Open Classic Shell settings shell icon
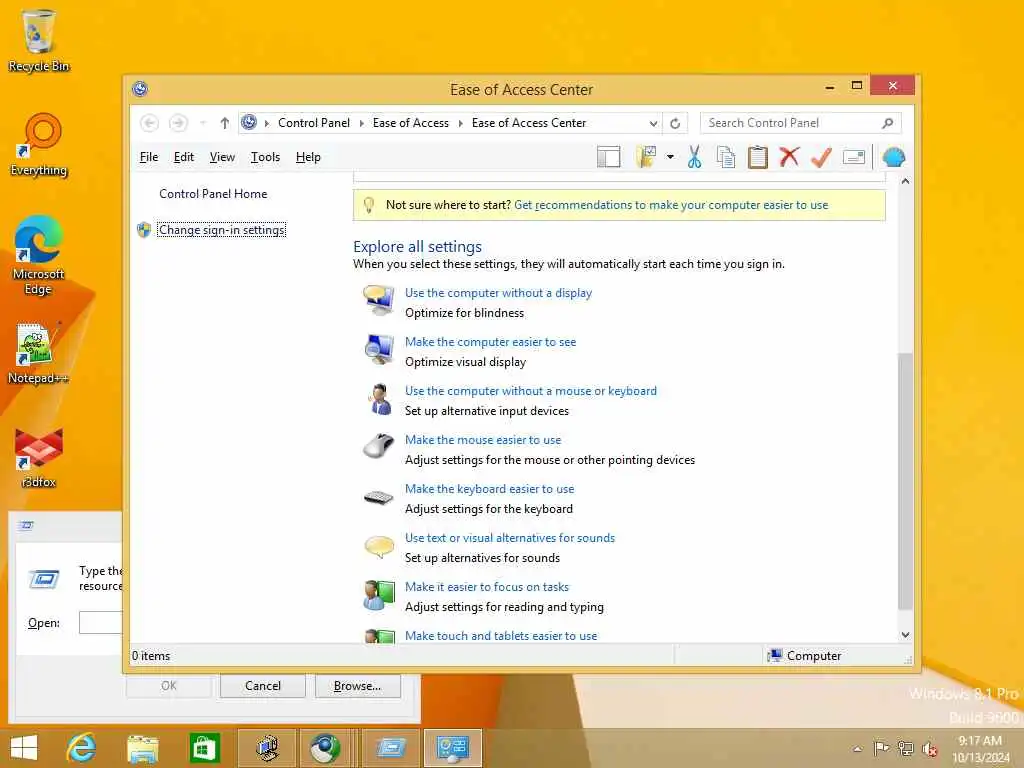This screenshot has height=768, width=1024. click(x=893, y=157)
